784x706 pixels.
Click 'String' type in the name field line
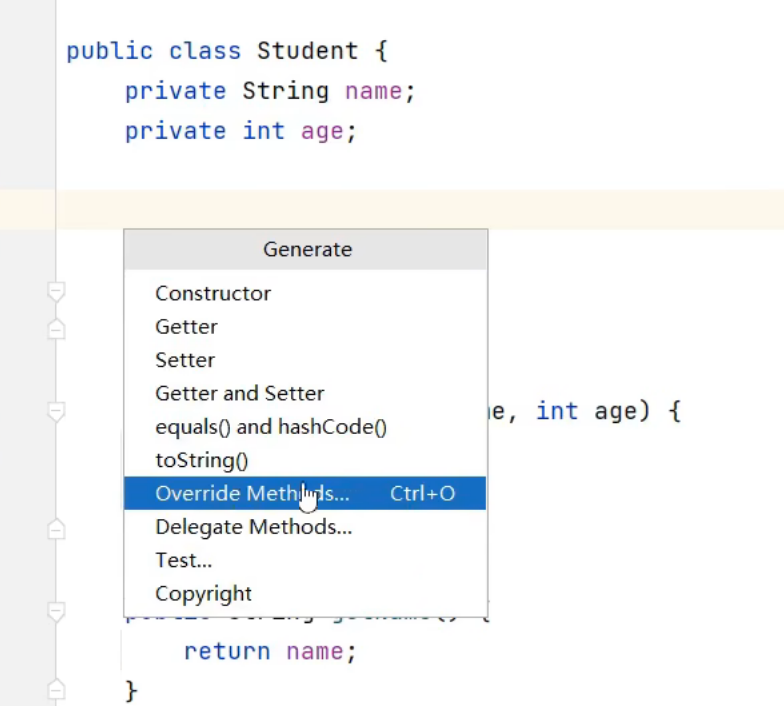pos(286,92)
